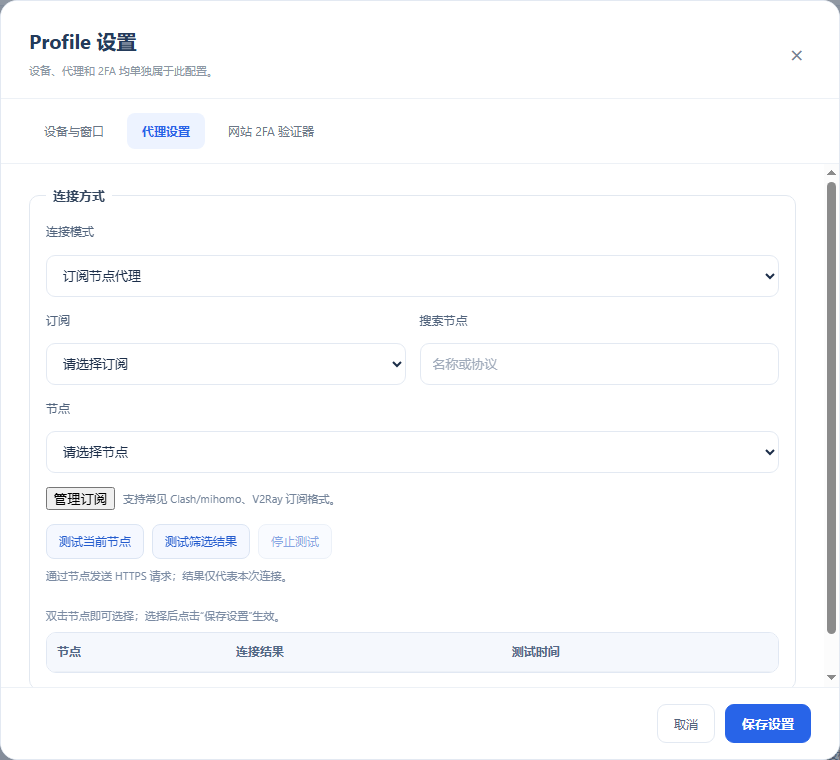Click the 保存设置 button
The image size is (840, 760).
point(768,724)
